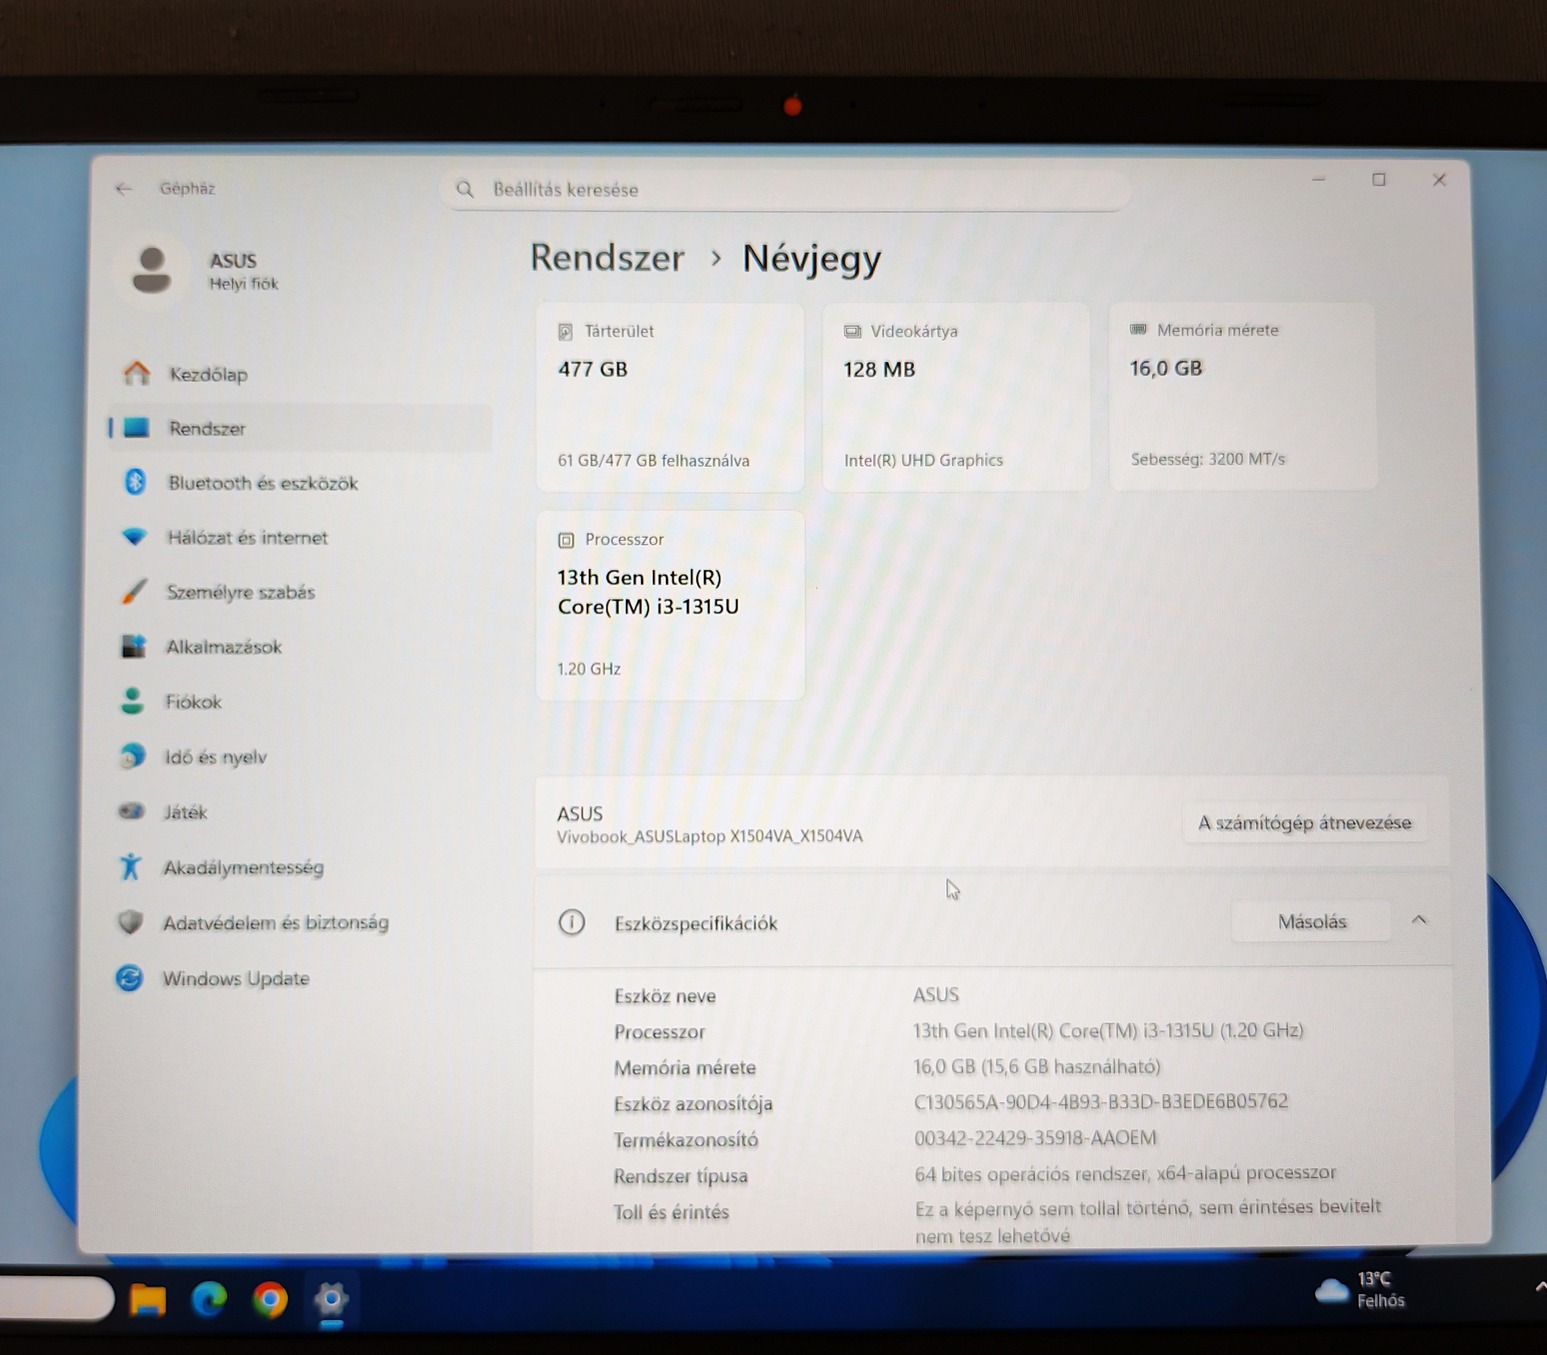This screenshot has height=1355, width=1547.
Task: Click the Eszköz neve ASUS value
Action: pyautogui.click(x=936, y=995)
